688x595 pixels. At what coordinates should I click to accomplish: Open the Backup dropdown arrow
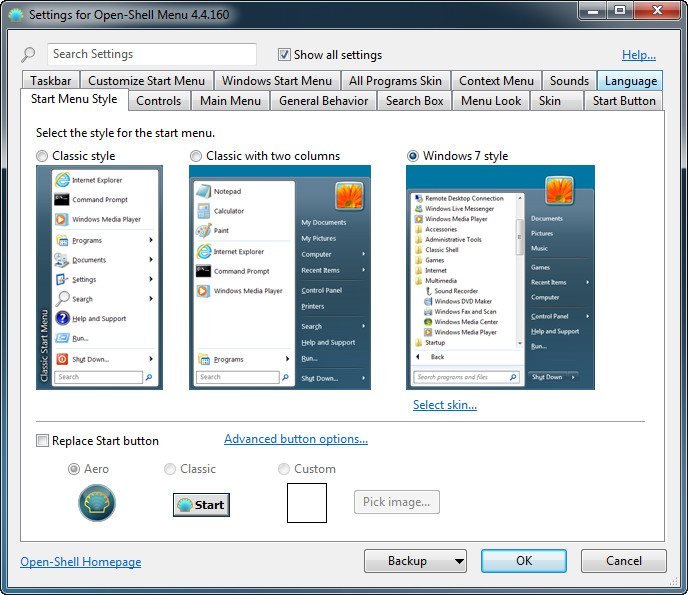coord(459,561)
